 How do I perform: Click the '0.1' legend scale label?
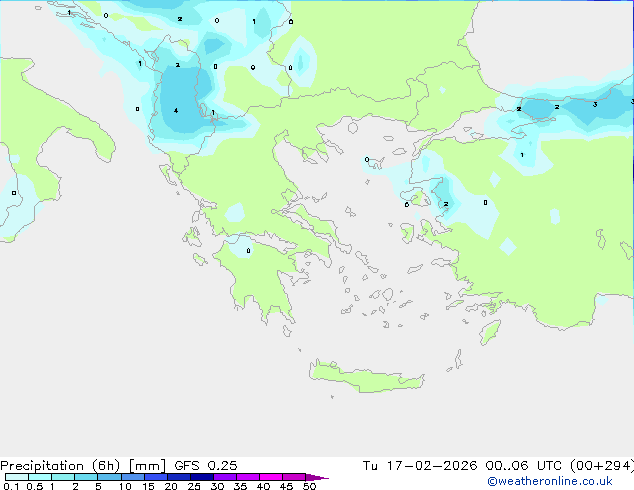[11, 486]
